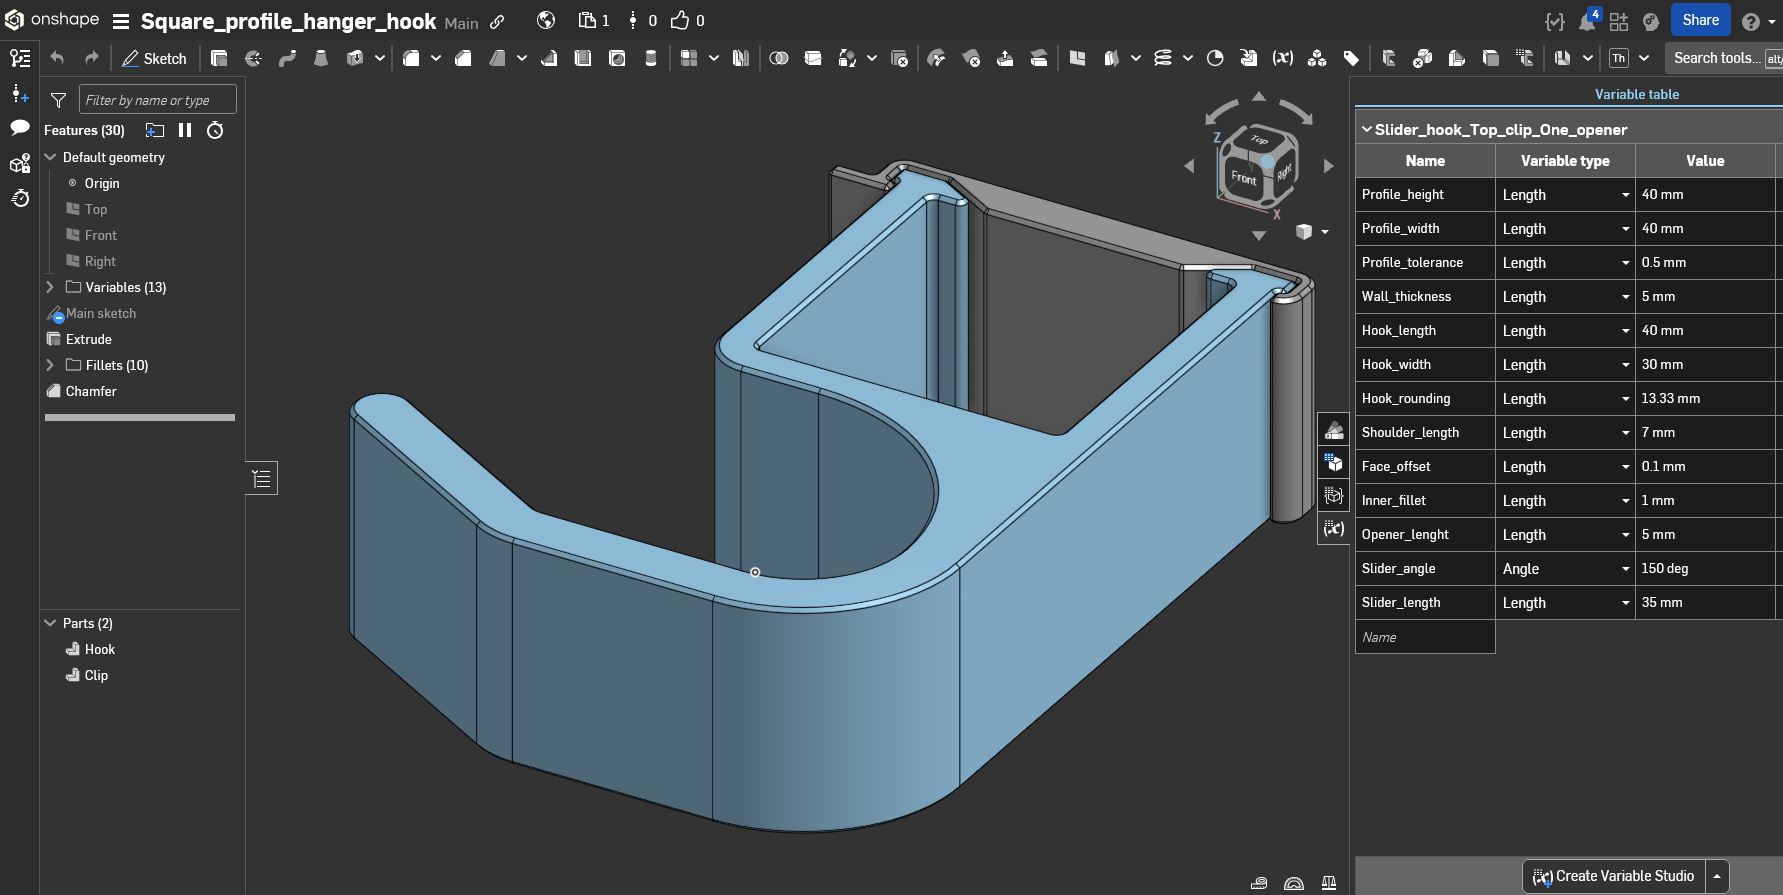Screen dimensions: 1783x895
Task: Toggle the configuration panel icon
Action: pos(1334,463)
